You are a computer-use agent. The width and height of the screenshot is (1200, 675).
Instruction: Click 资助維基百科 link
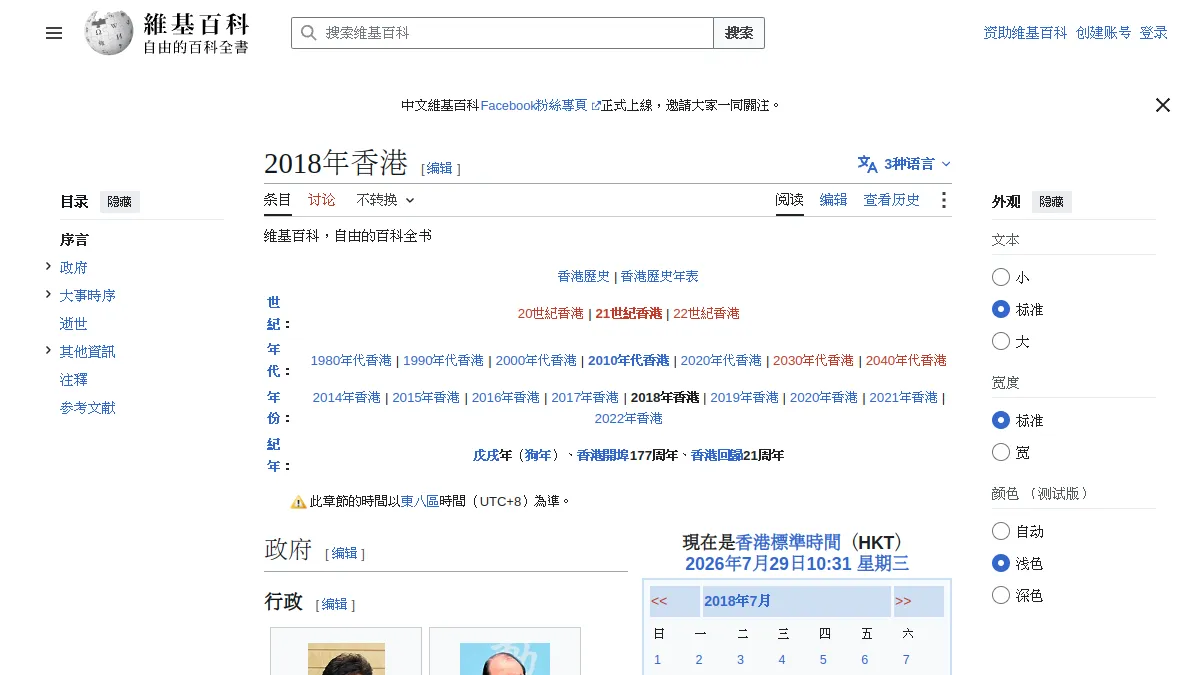tap(1026, 33)
